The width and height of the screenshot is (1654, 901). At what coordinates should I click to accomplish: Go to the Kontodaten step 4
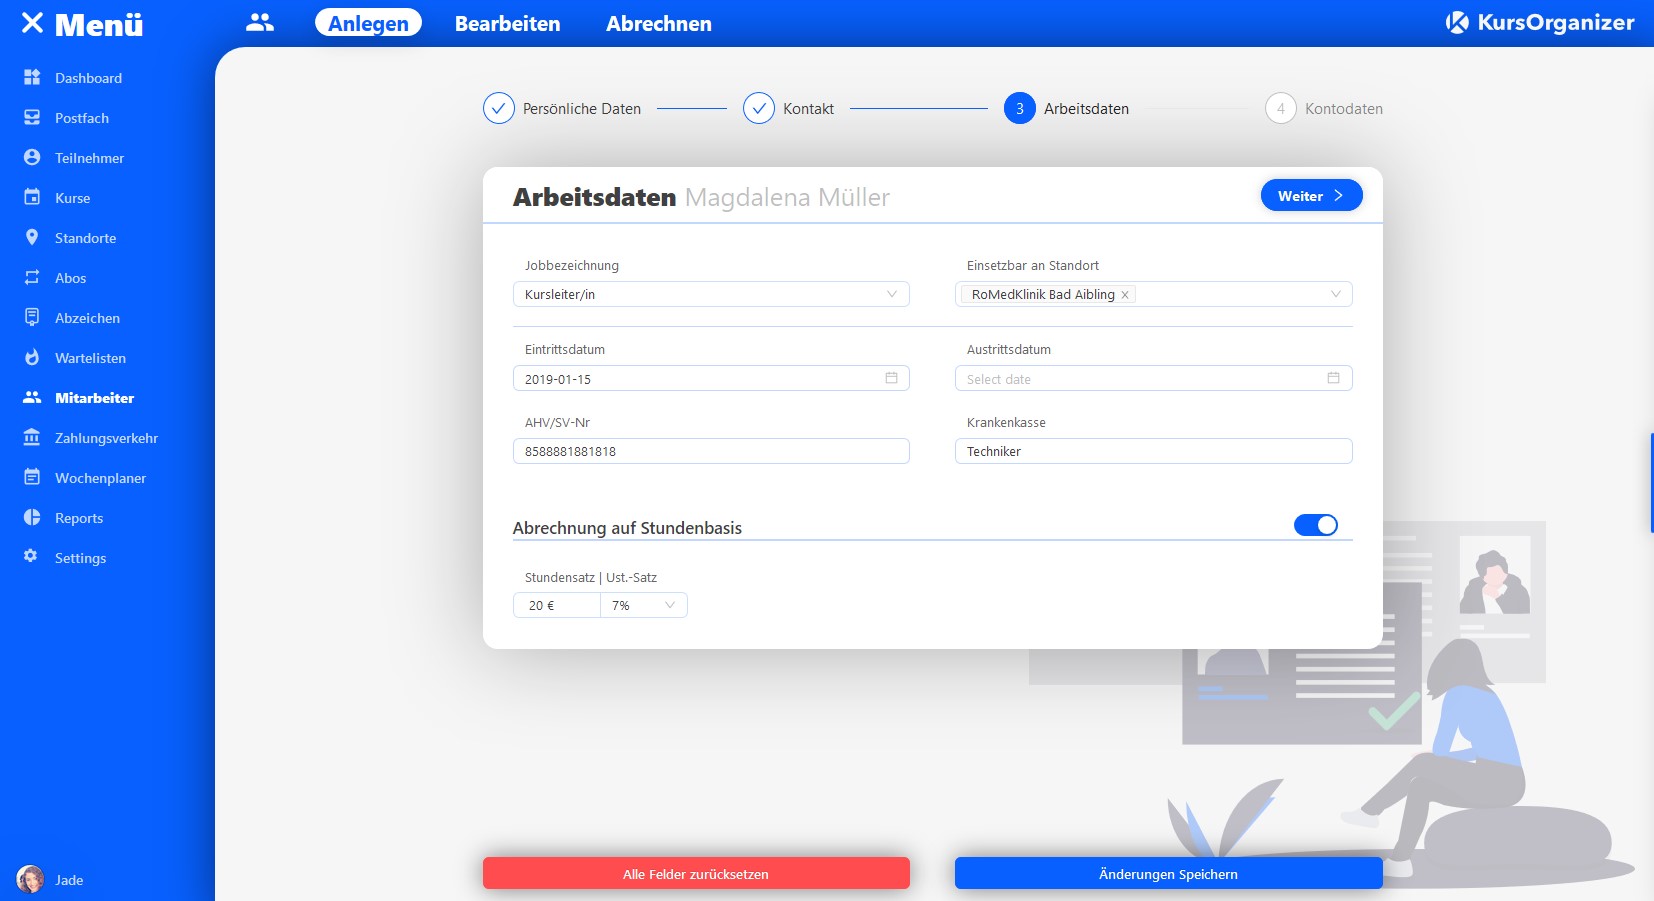[1281, 108]
